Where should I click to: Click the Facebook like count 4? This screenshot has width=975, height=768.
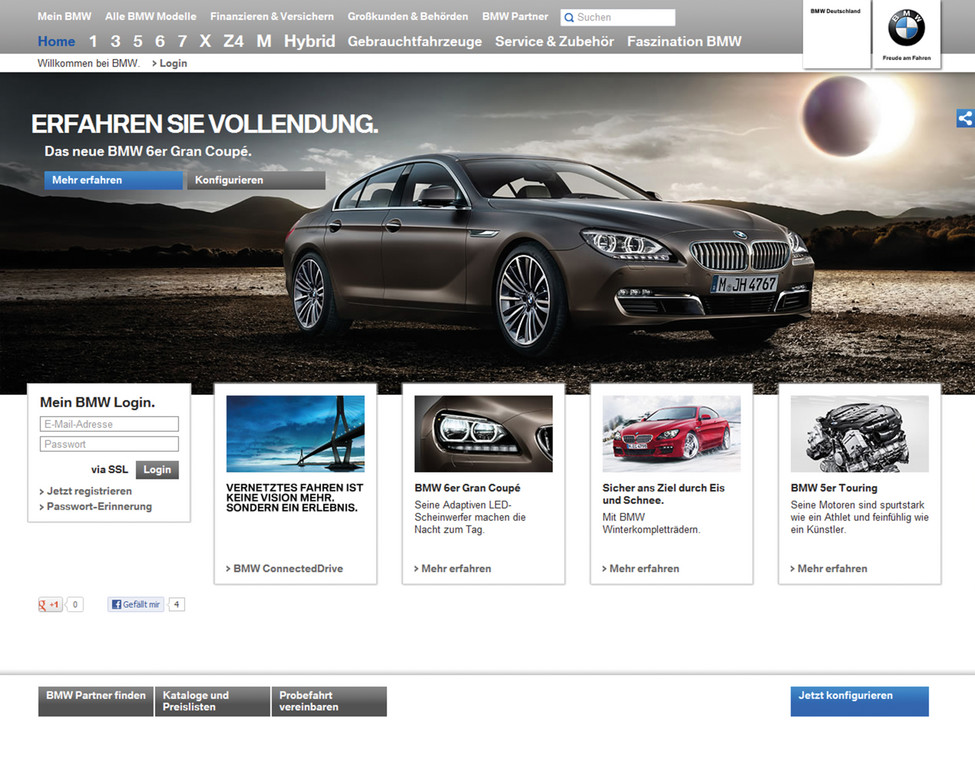click(177, 604)
